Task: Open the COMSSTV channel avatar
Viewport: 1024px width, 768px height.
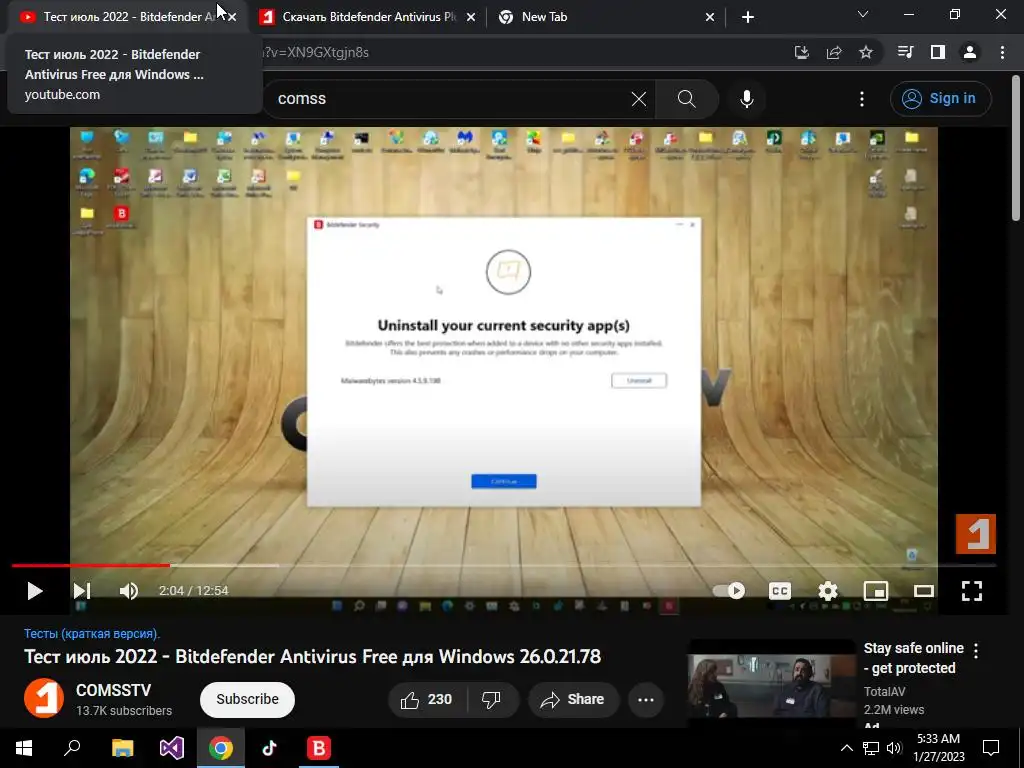Action: pyautogui.click(x=44, y=698)
